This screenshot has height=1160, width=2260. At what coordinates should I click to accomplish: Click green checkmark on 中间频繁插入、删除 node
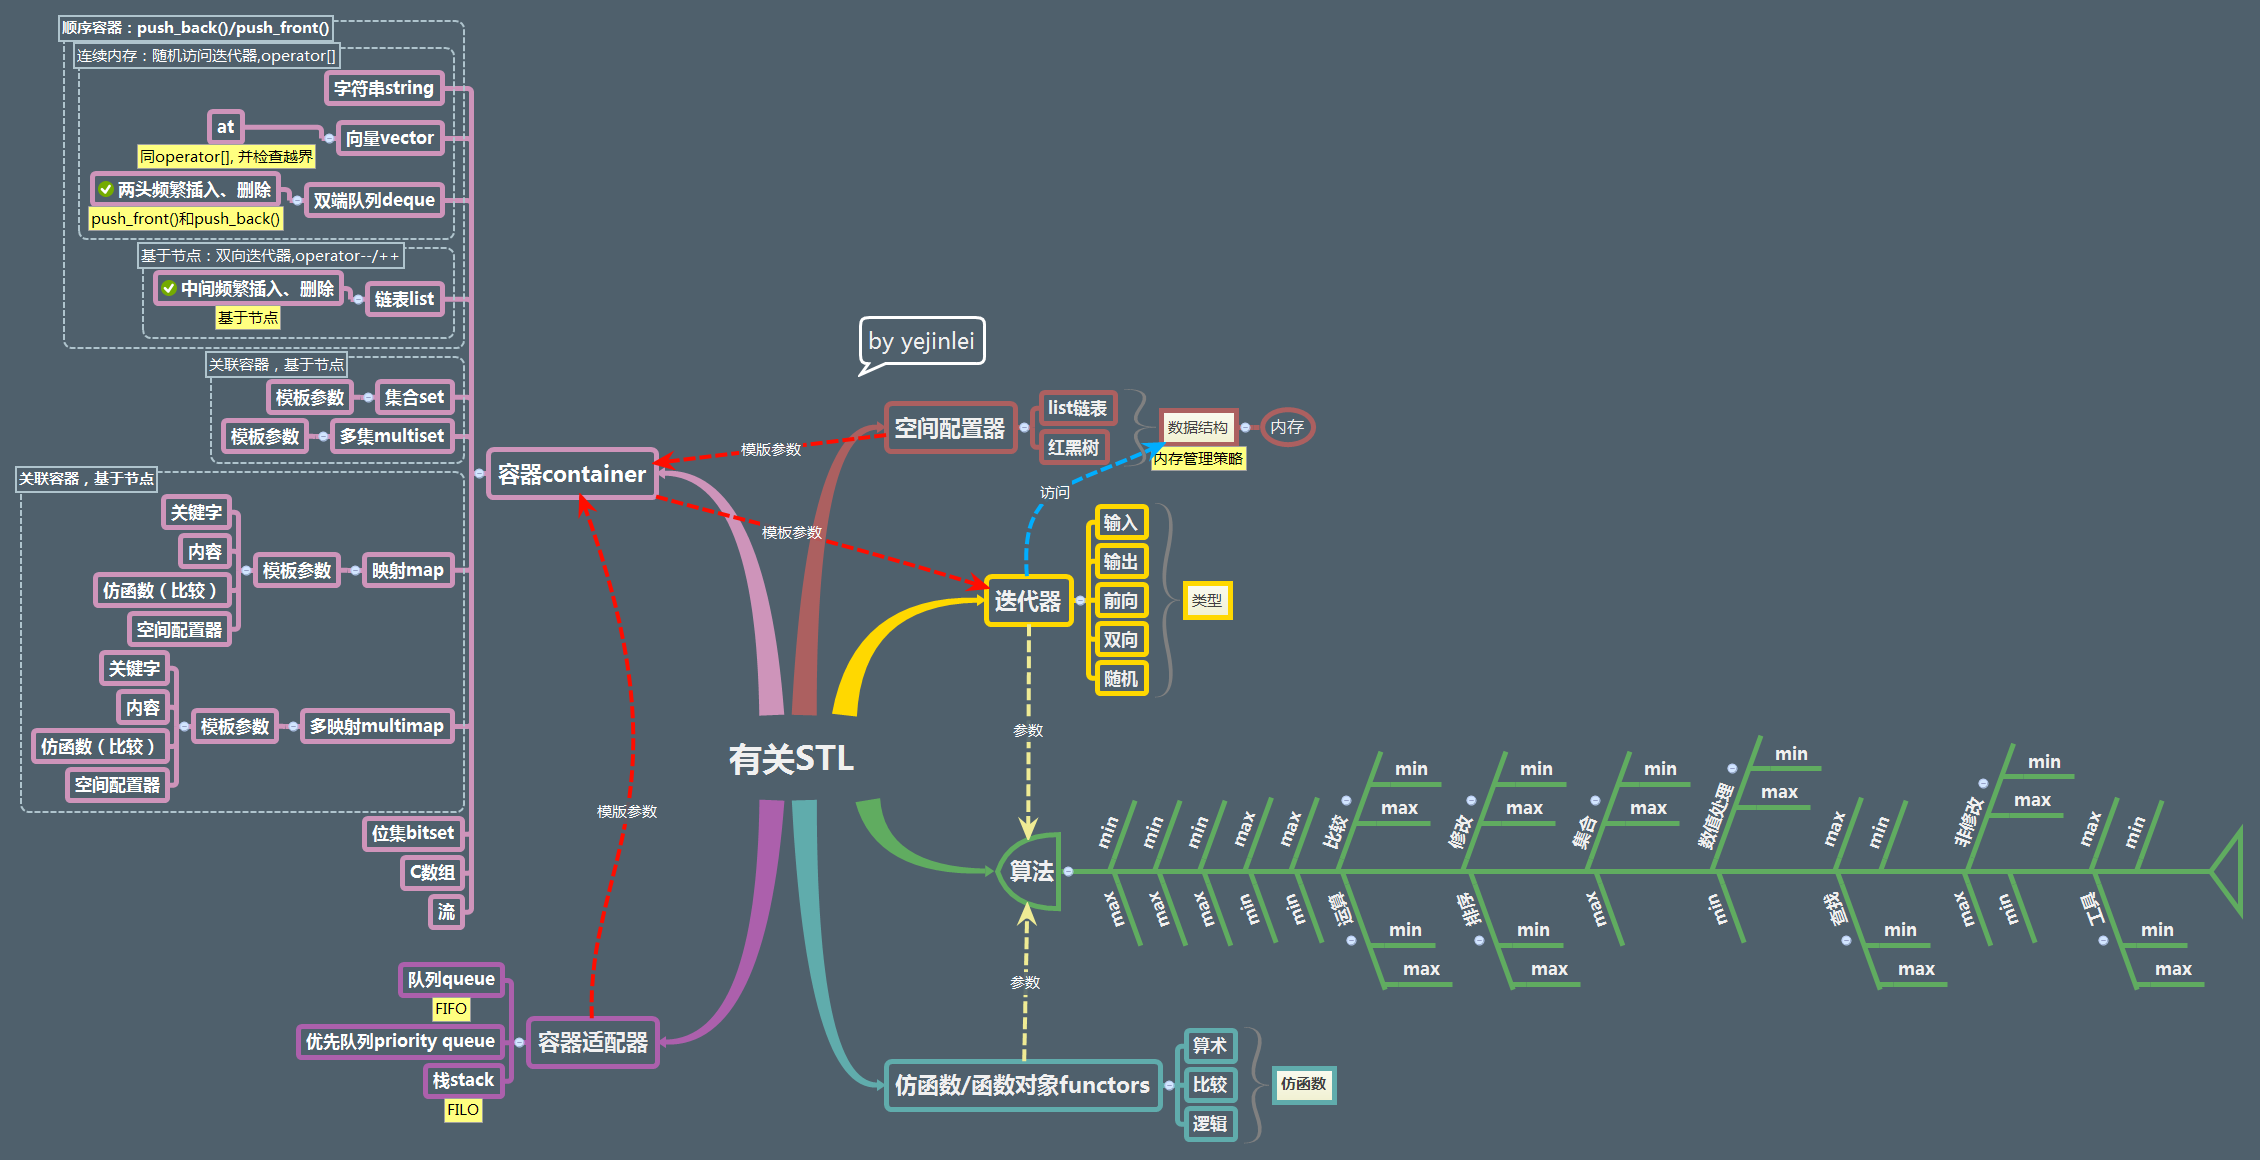pos(169,288)
